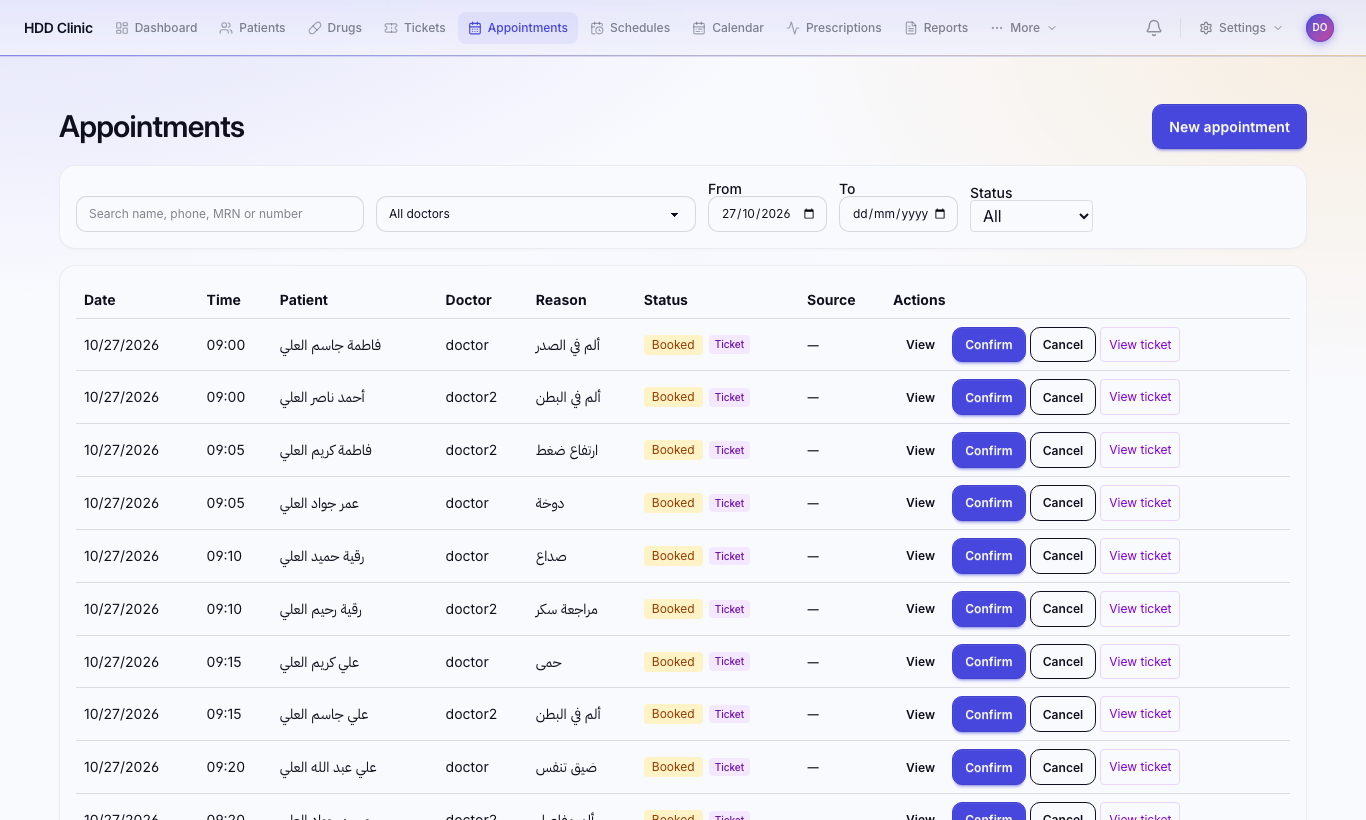
Task: Go to the Patients page
Action: pos(252,28)
